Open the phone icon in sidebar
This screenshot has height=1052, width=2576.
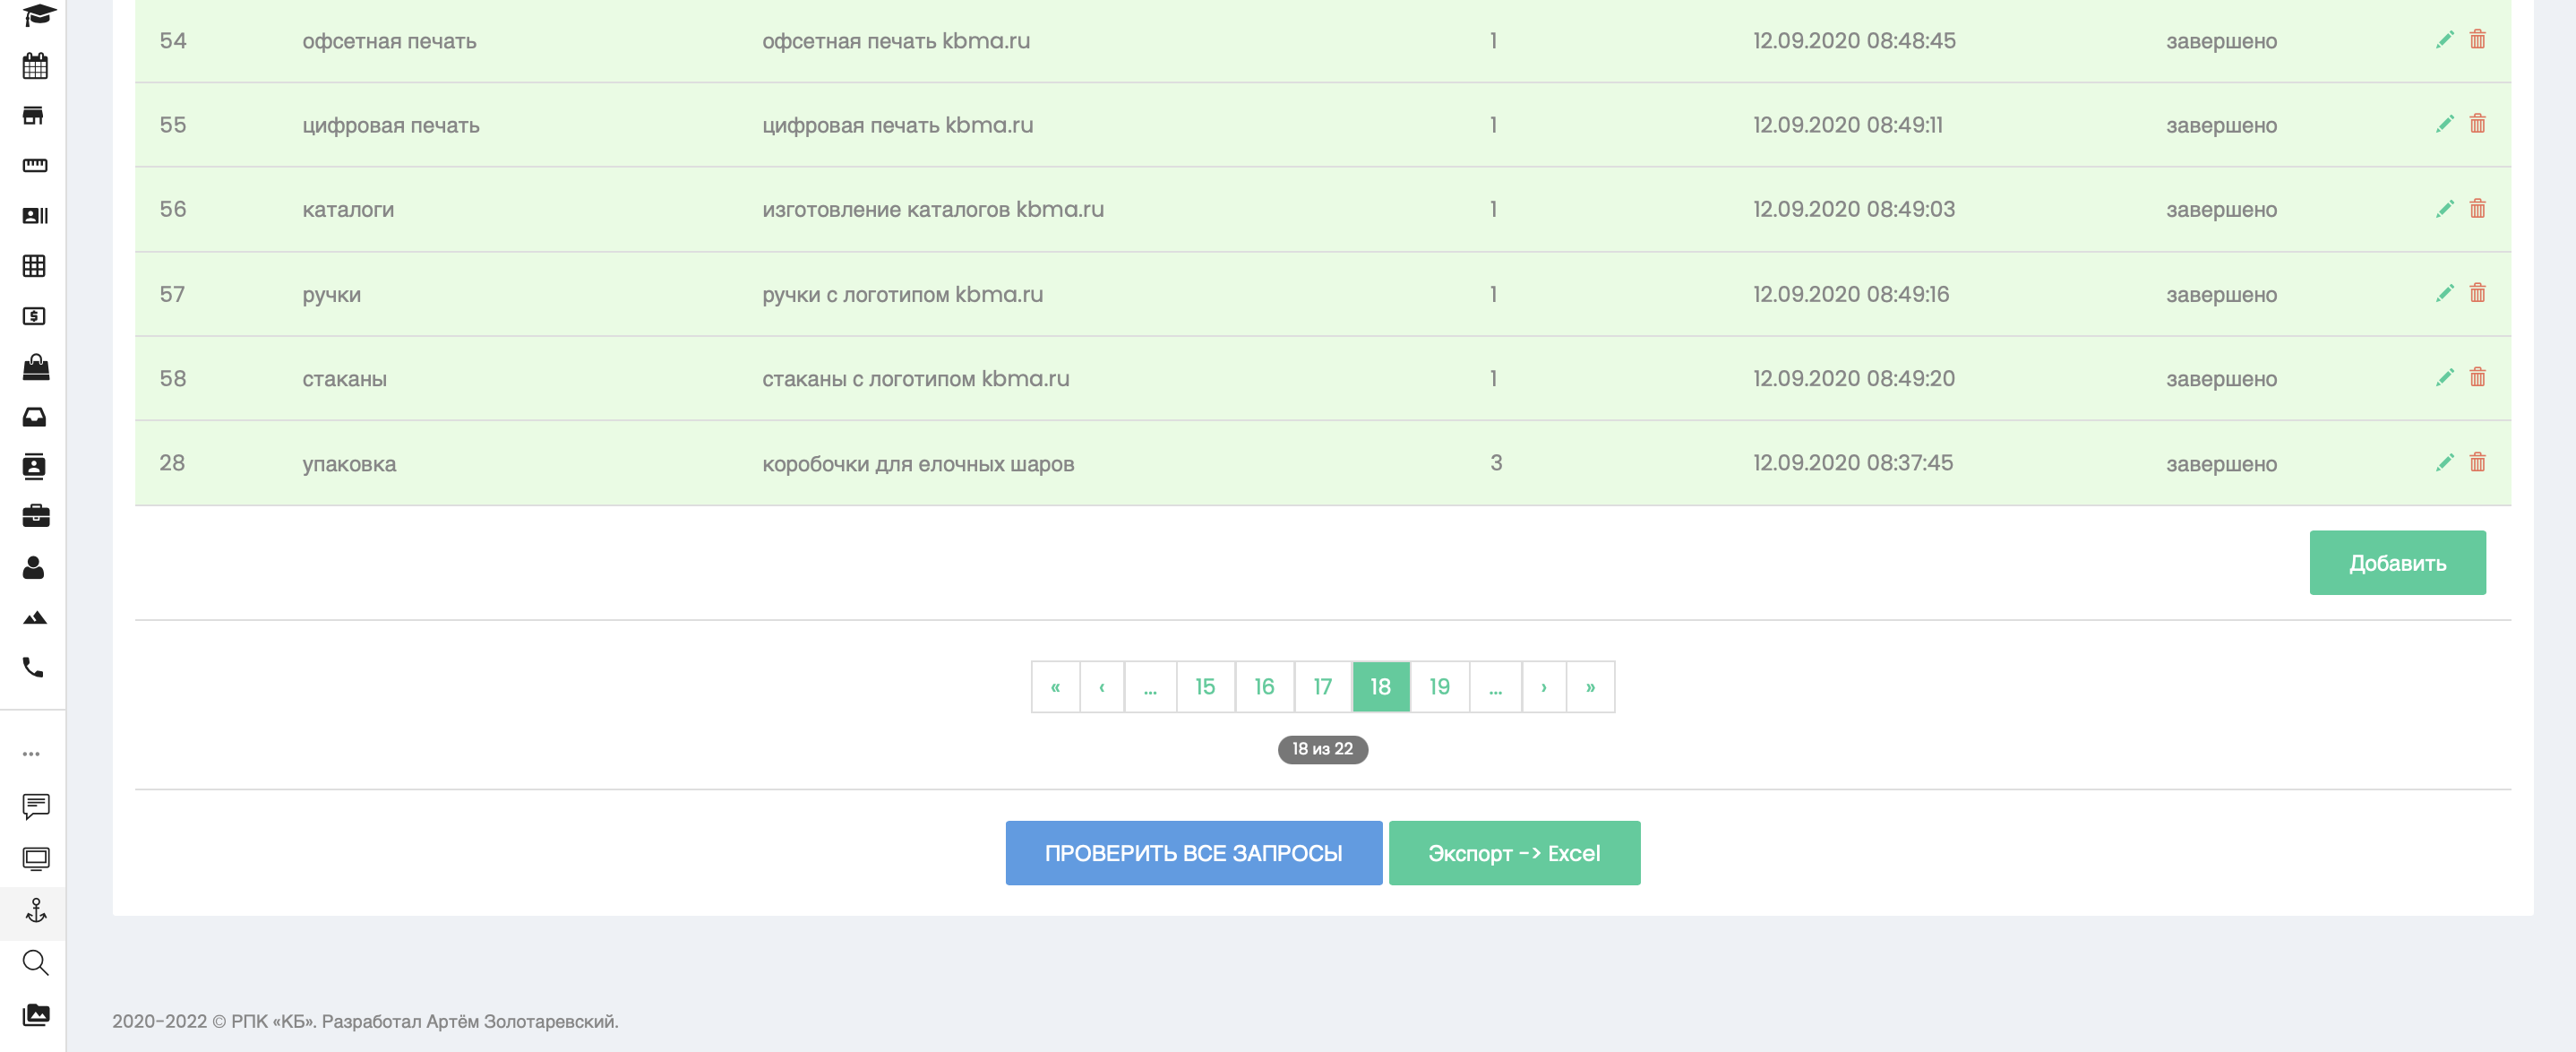pyautogui.click(x=33, y=667)
